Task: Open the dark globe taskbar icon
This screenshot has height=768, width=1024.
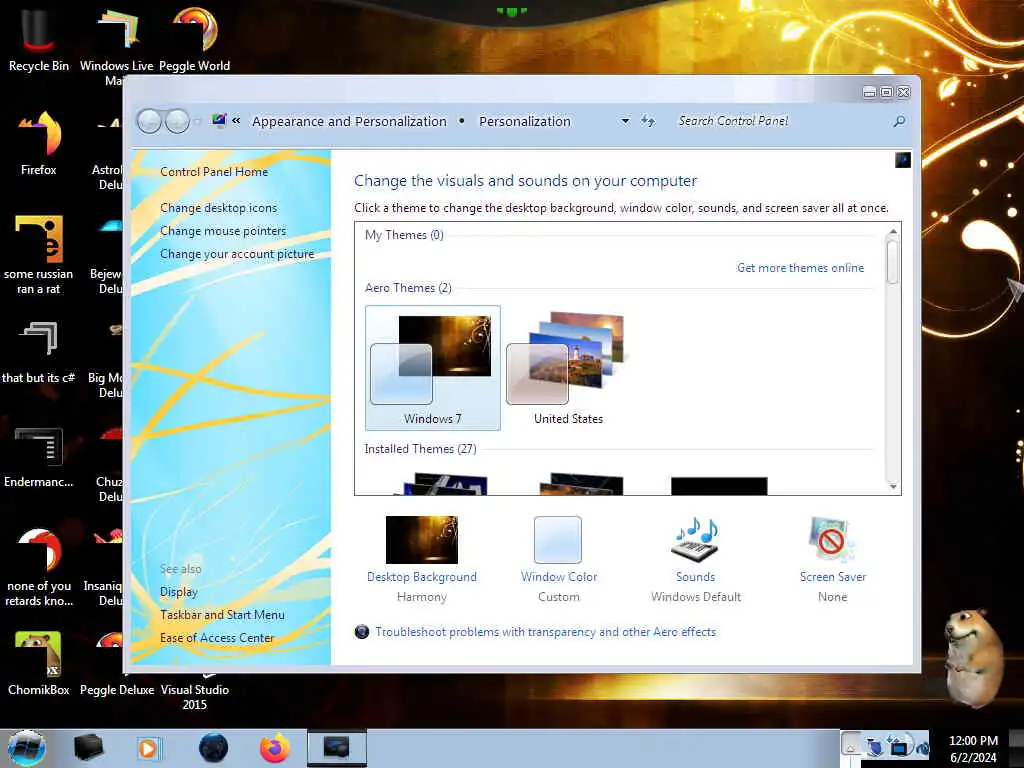Action: coord(214,748)
